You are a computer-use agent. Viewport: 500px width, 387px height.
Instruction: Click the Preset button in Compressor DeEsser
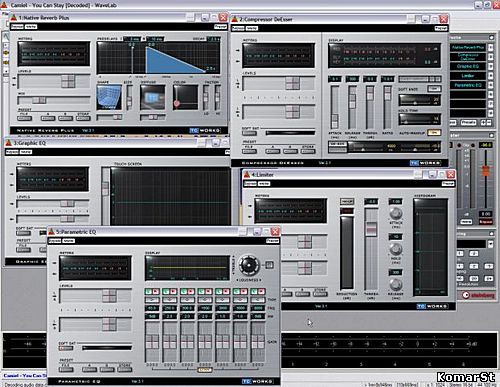tap(441, 28)
